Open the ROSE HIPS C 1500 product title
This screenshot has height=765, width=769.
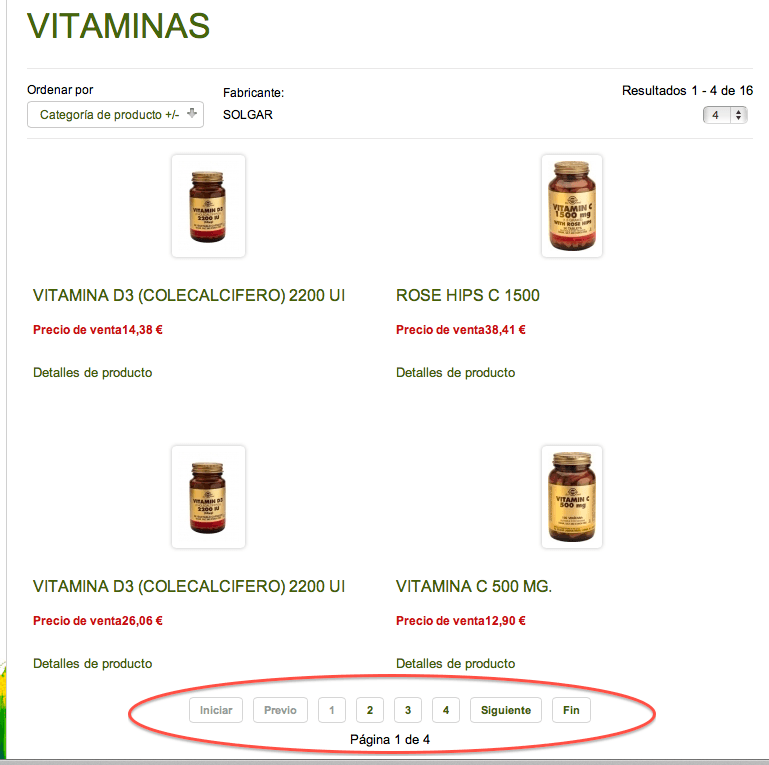[468, 295]
